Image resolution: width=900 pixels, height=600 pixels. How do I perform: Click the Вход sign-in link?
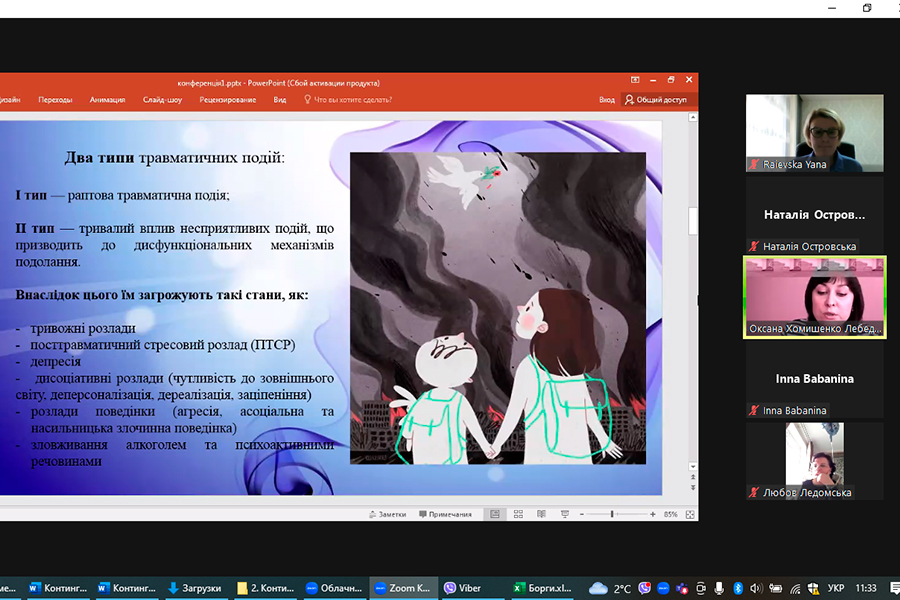(x=607, y=100)
